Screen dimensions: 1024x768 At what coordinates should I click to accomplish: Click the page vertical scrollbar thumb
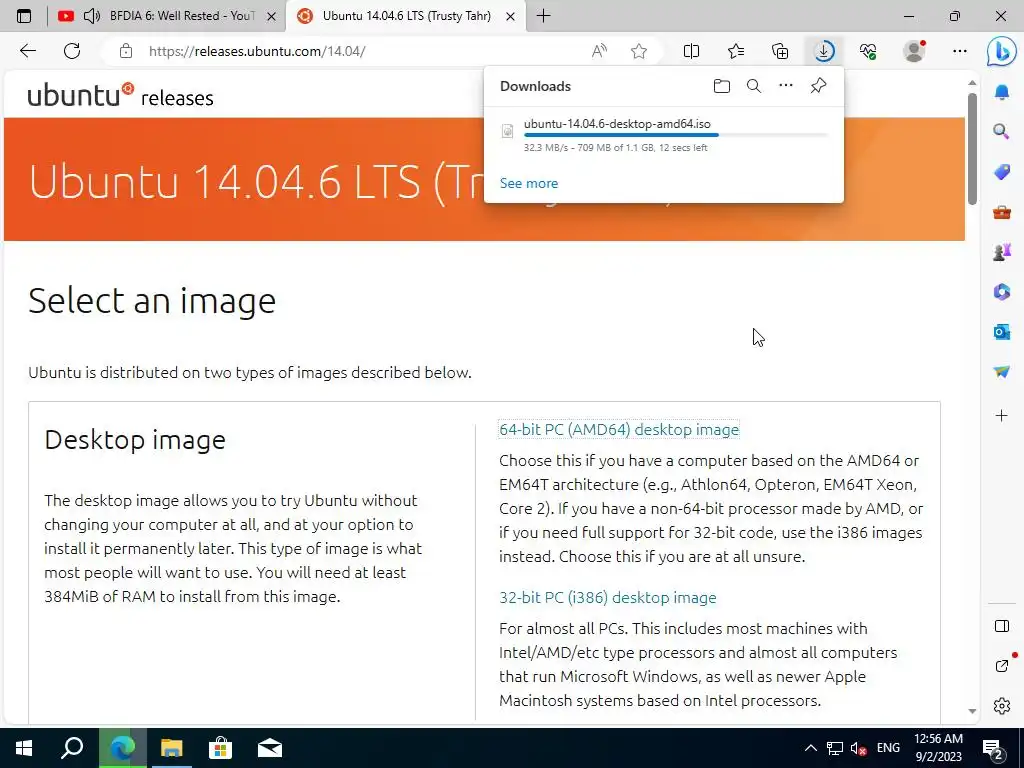click(972, 149)
